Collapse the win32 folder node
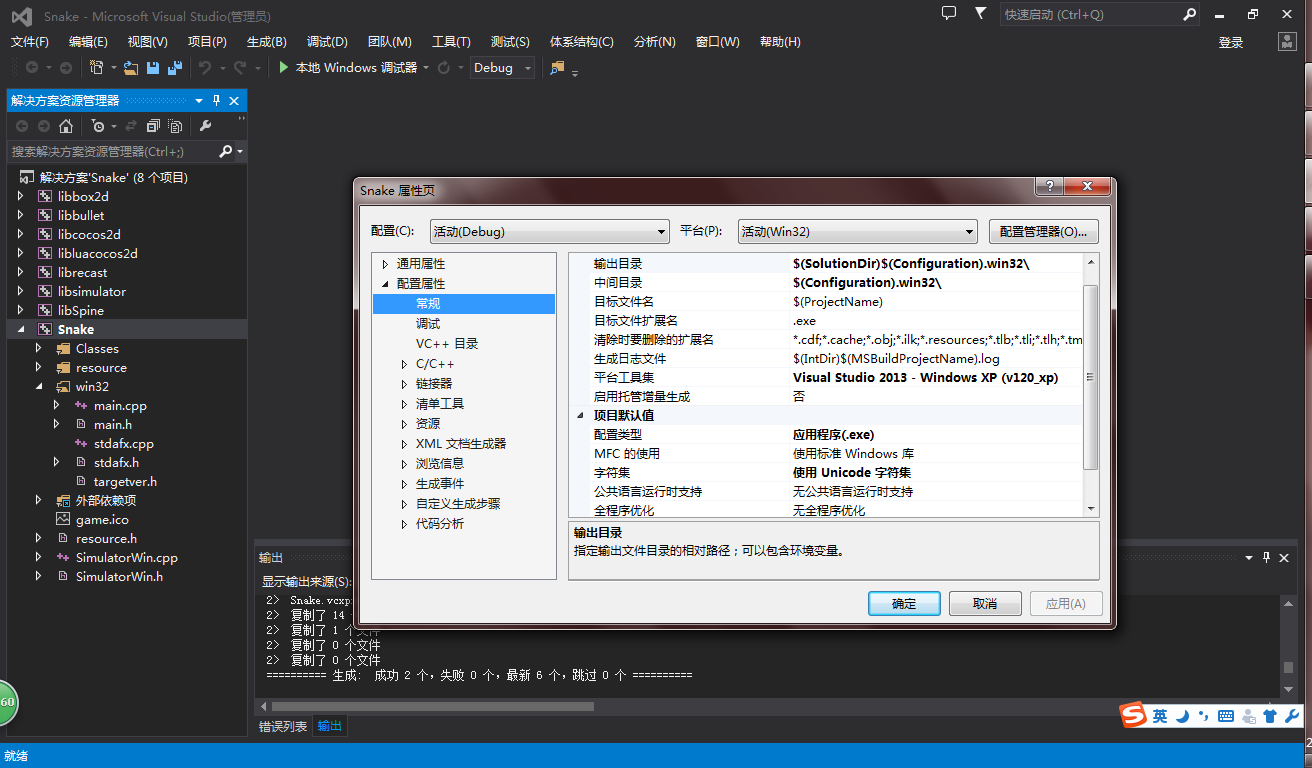 [x=38, y=386]
